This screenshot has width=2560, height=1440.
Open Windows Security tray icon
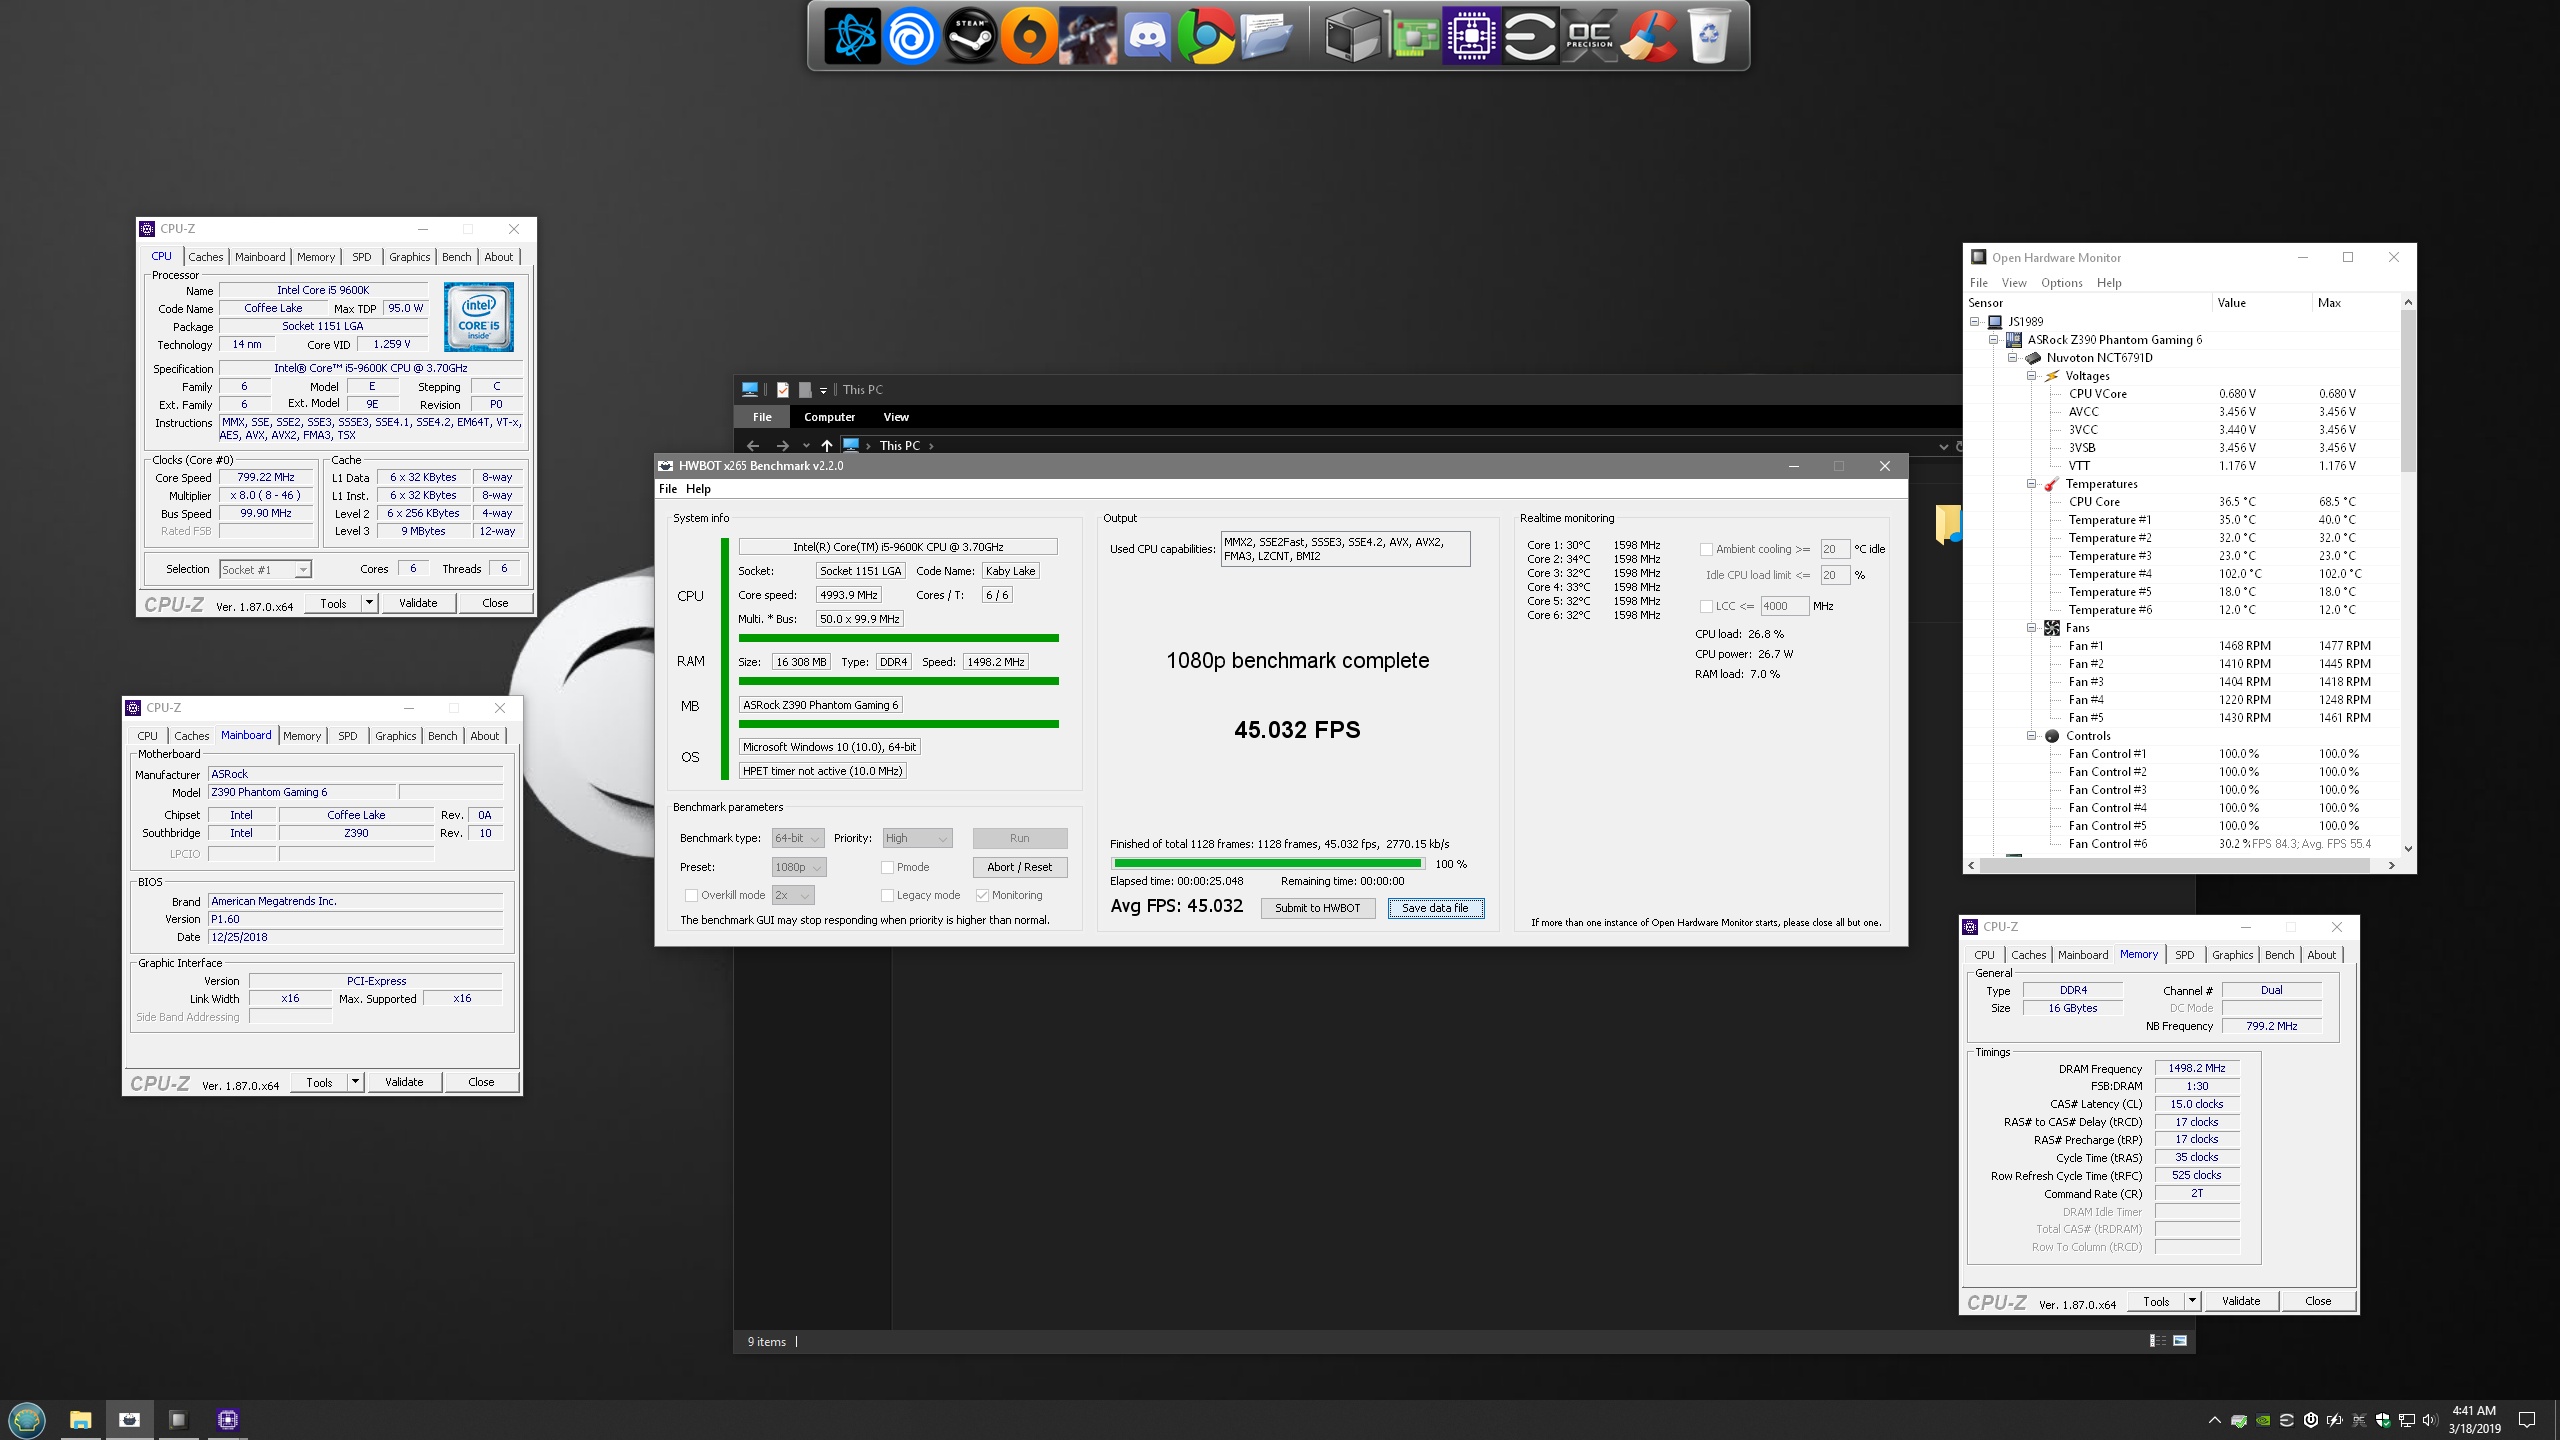coord(2383,1420)
